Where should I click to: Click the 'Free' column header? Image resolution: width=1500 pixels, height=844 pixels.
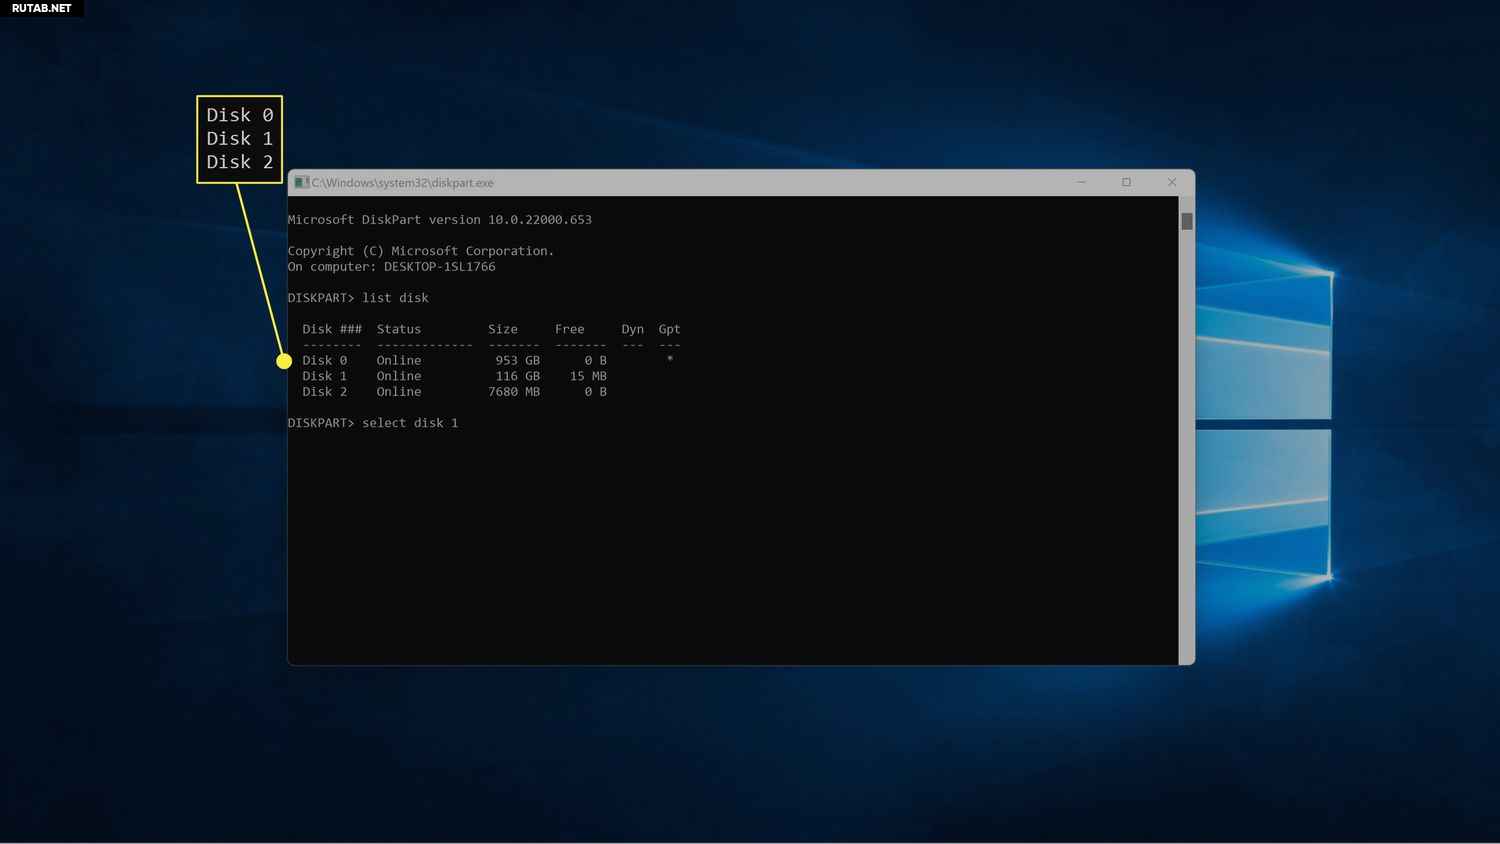pos(570,329)
